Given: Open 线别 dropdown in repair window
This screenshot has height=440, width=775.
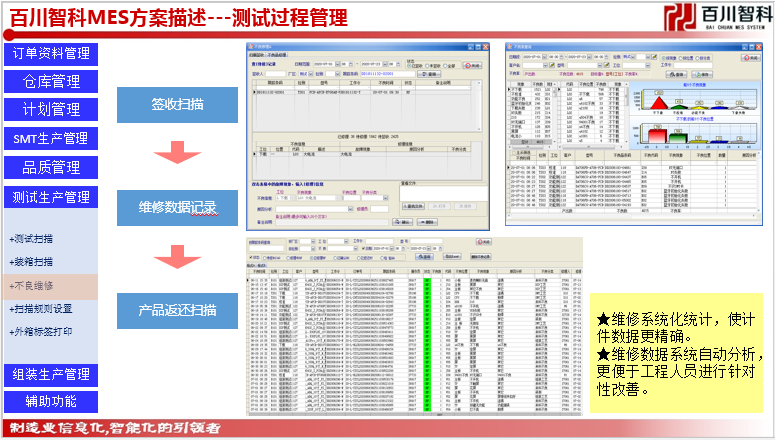Looking at the screenshot, I should coord(337,74).
